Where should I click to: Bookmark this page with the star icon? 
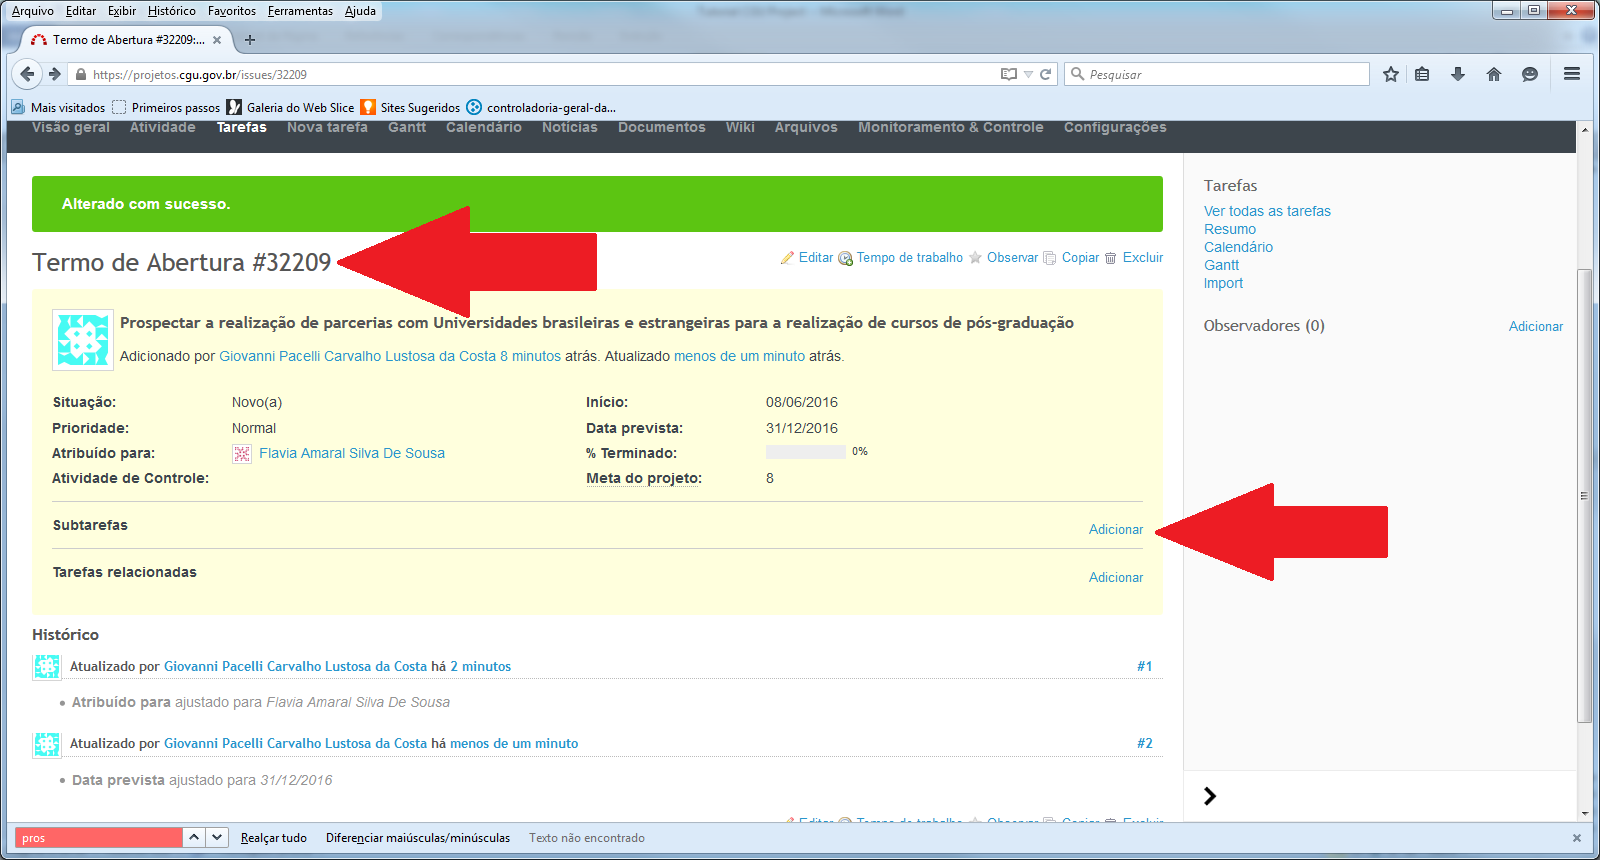click(x=1390, y=74)
